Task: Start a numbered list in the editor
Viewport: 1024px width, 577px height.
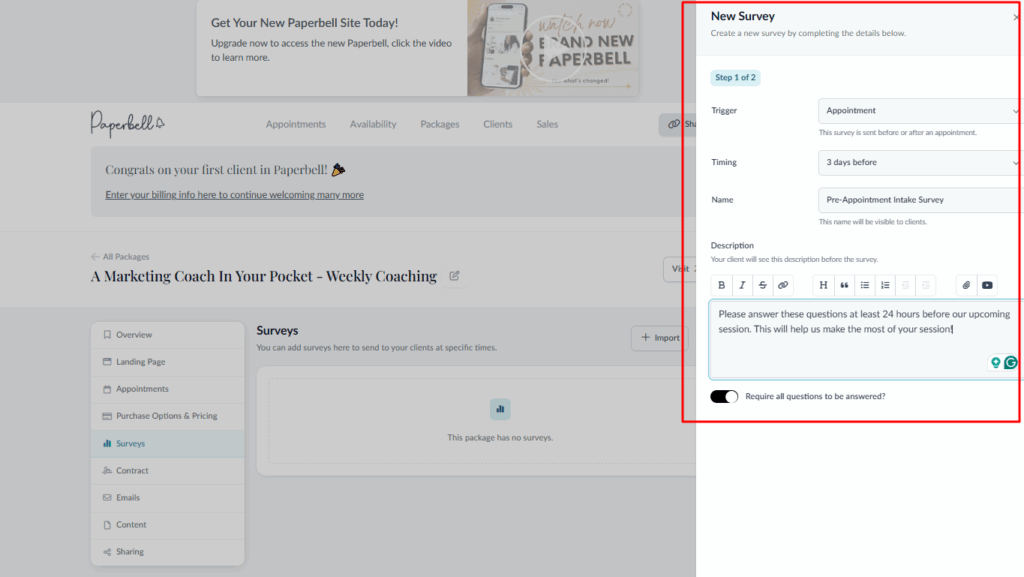Action: click(x=885, y=285)
